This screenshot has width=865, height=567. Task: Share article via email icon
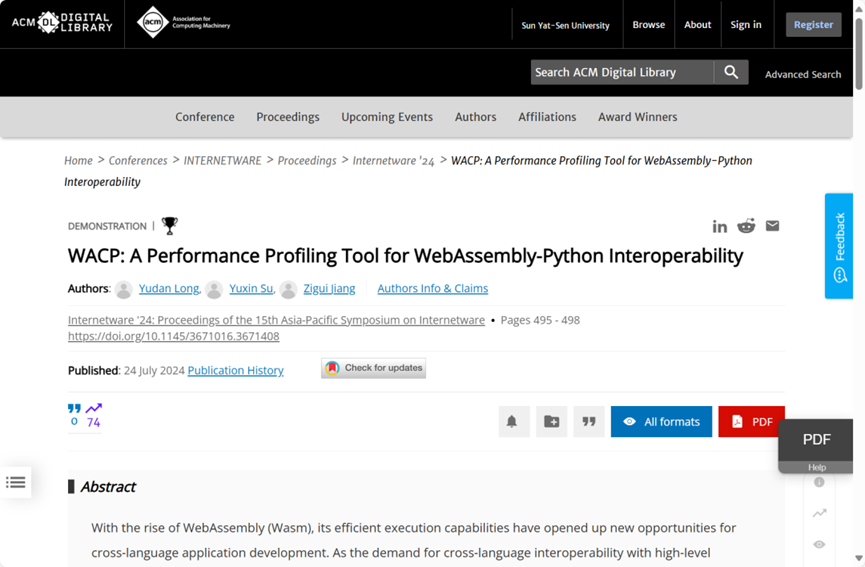[x=772, y=226]
